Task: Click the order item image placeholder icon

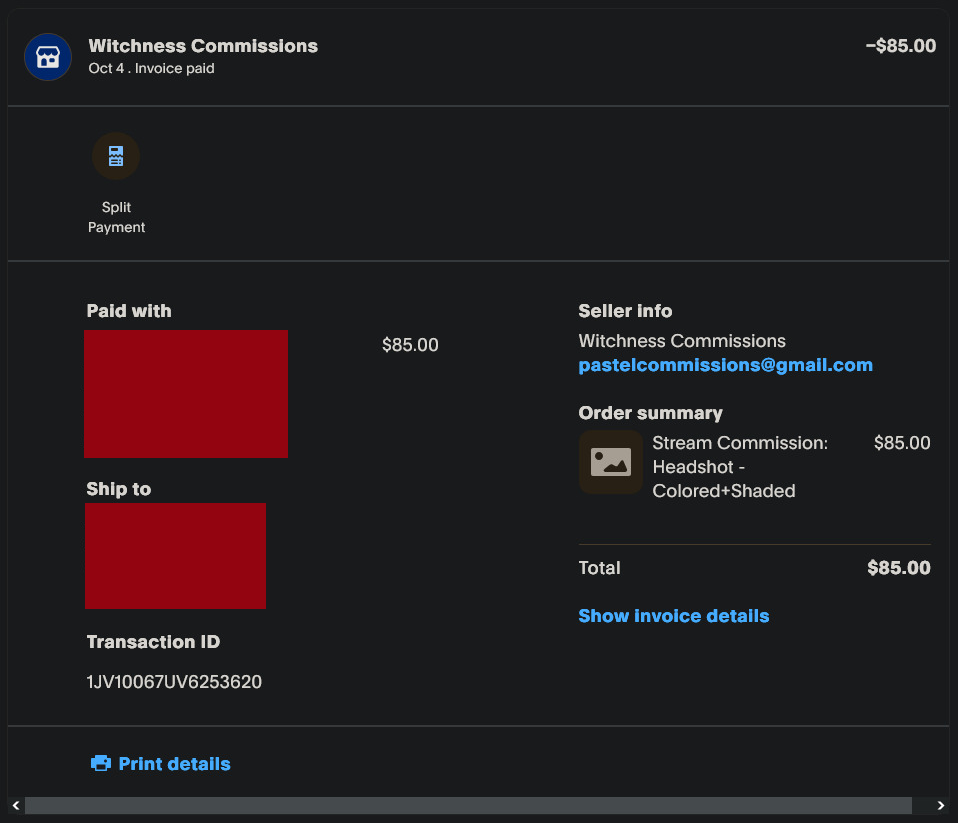Action: 610,462
